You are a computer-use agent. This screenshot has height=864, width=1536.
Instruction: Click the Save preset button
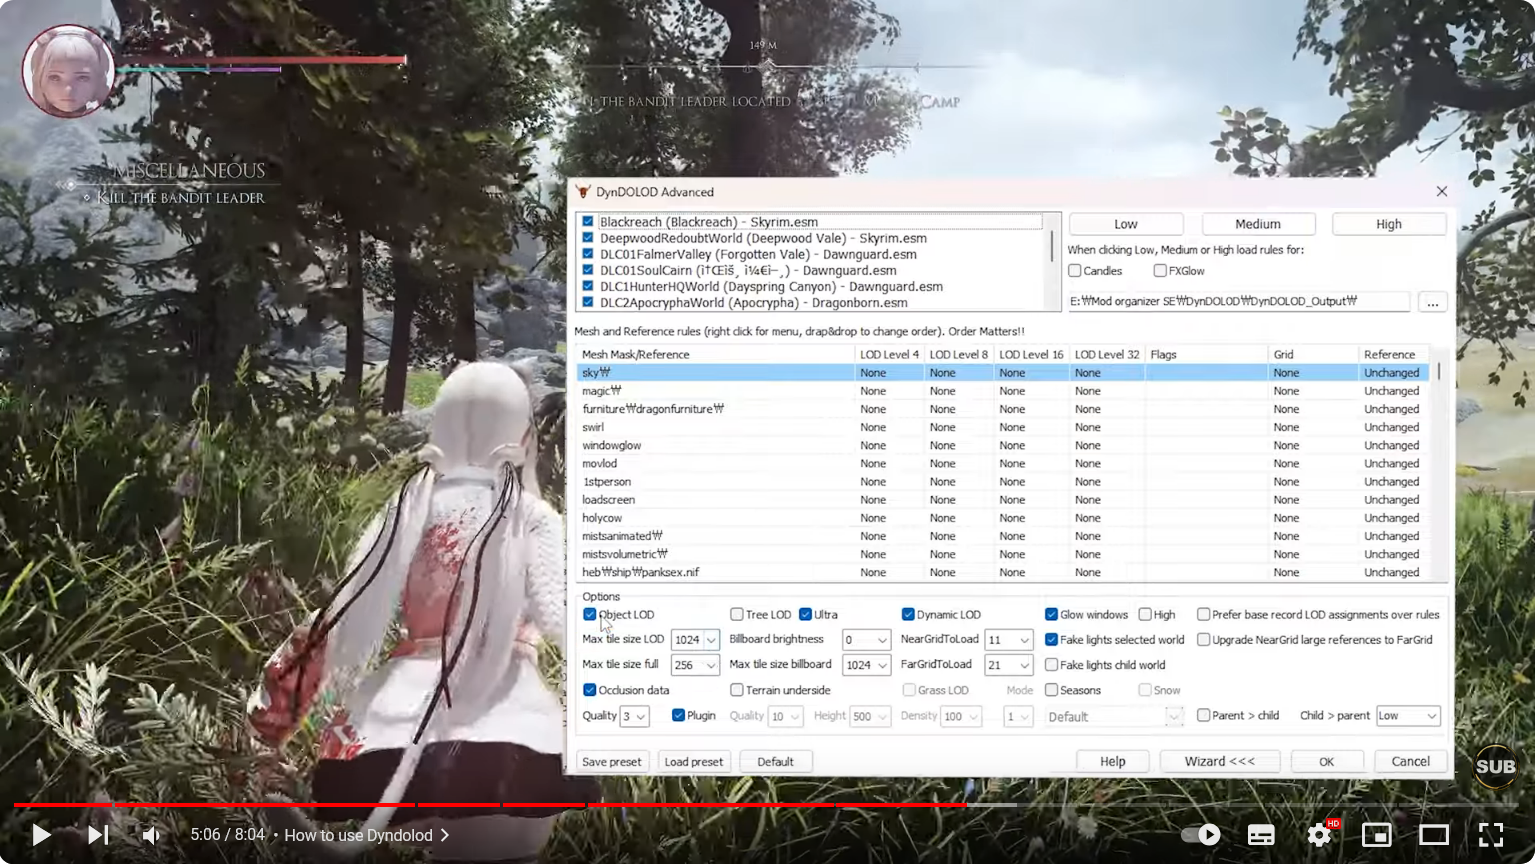pyautogui.click(x=612, y=762)
